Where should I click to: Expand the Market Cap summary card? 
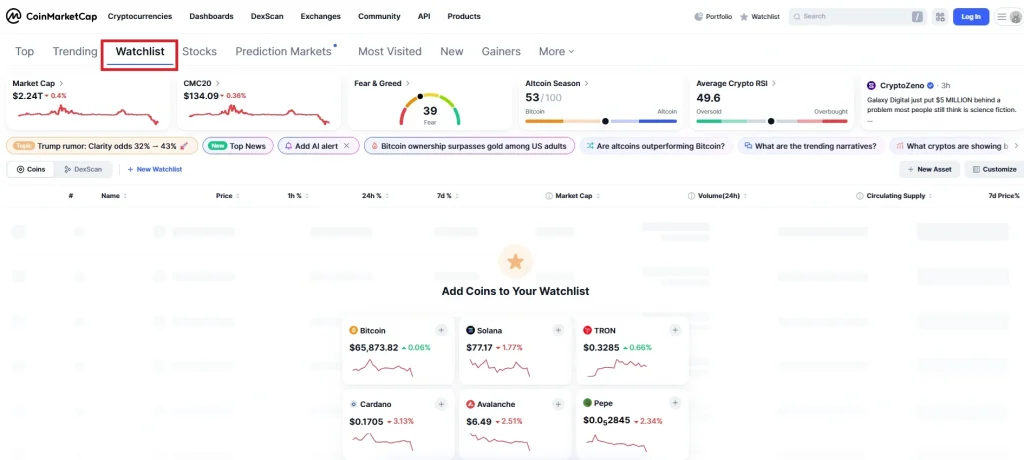tap(38, 84)
